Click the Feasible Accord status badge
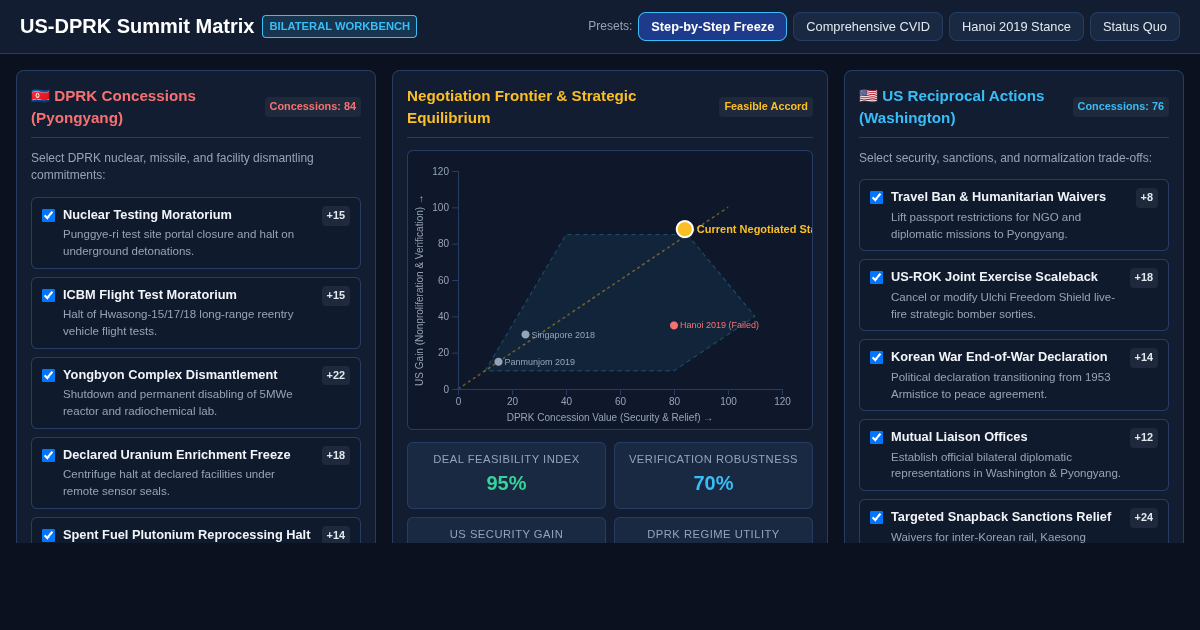This screenshot has width=1200, height=630. point(766,107)
